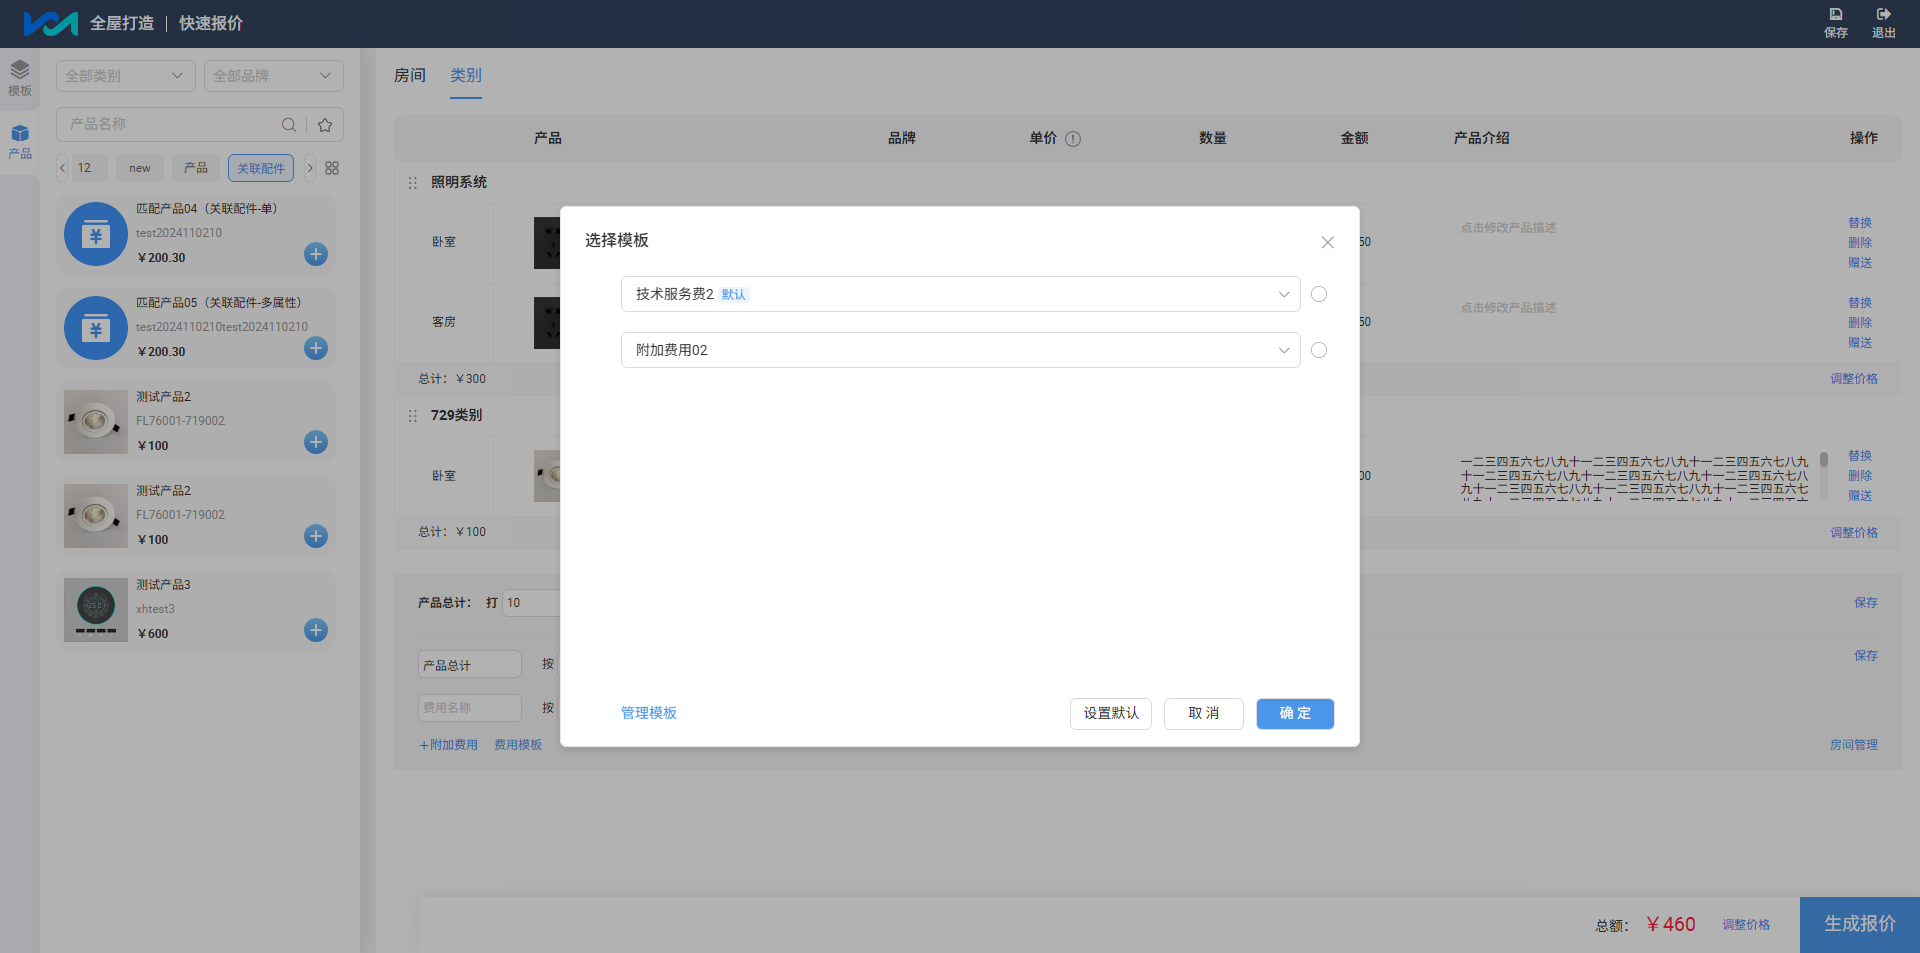Click 替换 in 卧室 row of 照明系统
Screen dimensions: 1920x953
(x=1860, y=223)
